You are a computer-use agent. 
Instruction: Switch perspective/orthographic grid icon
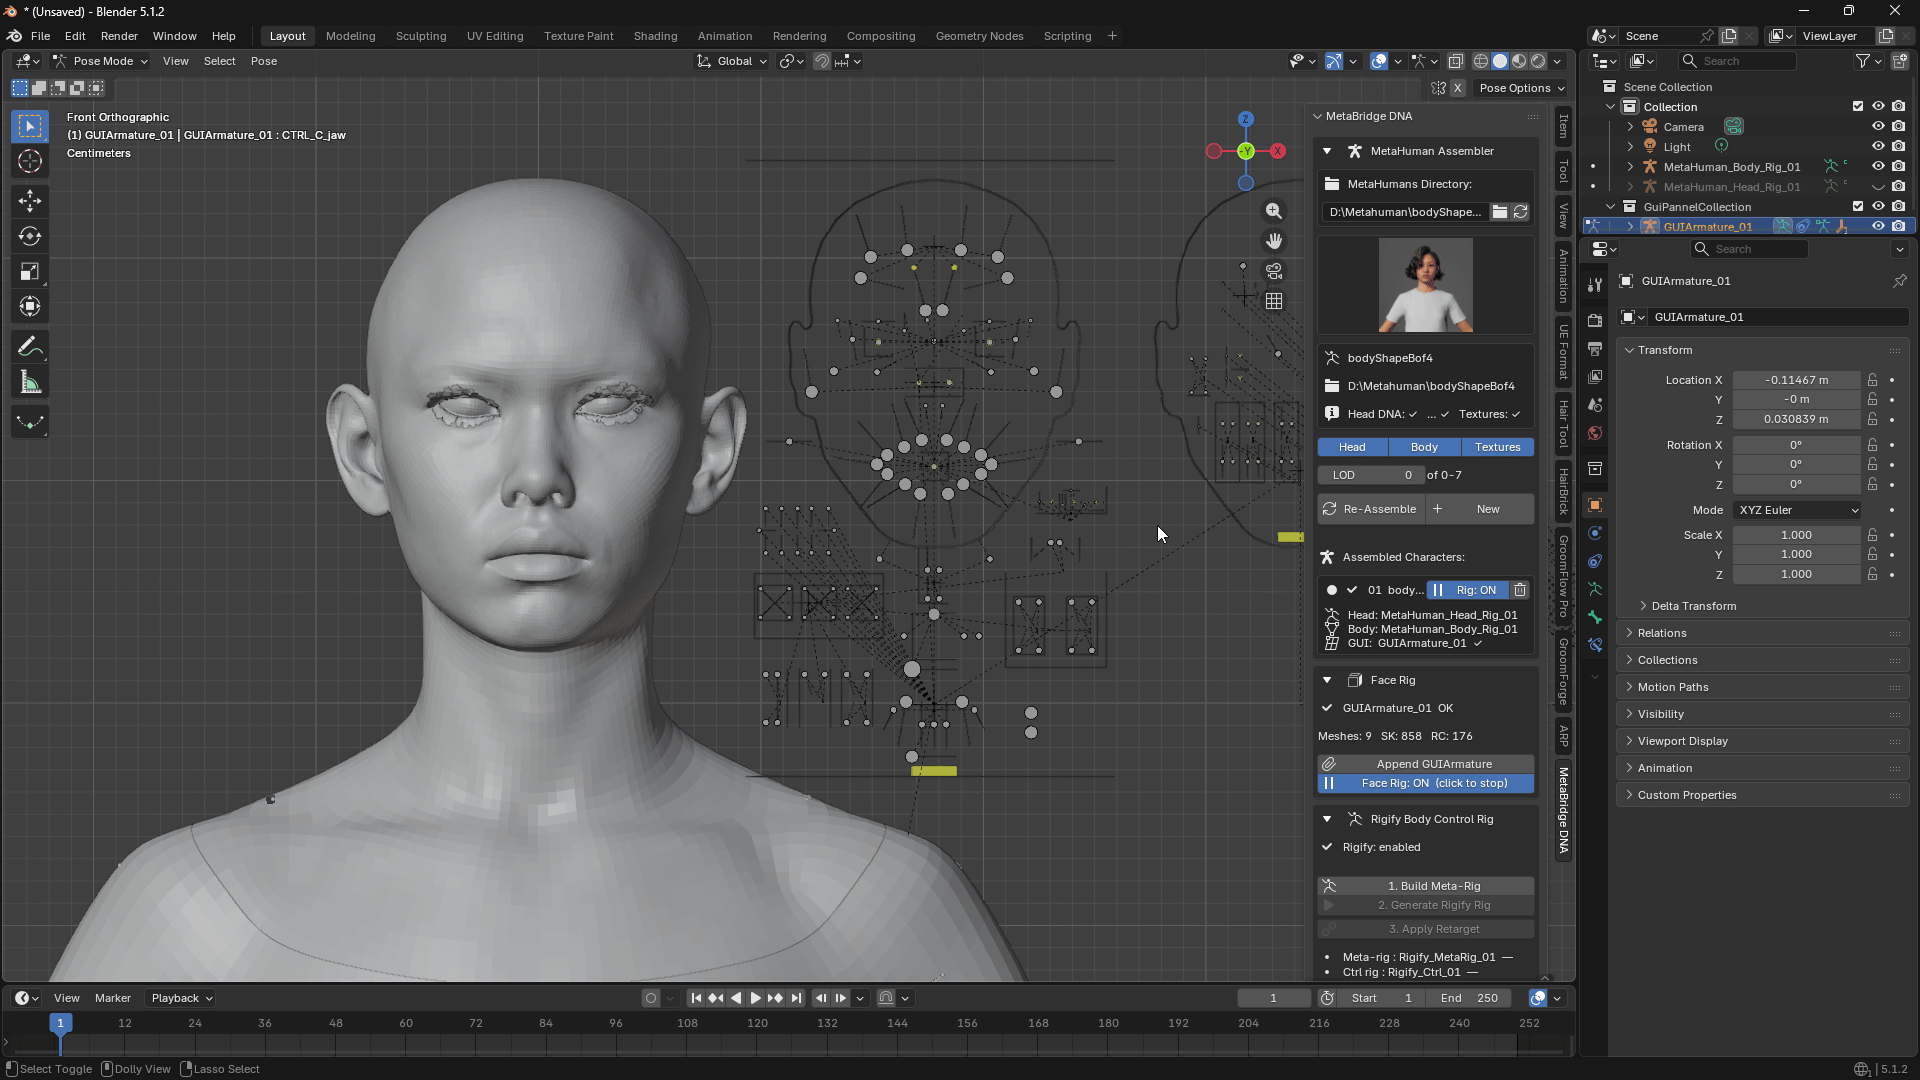(1274, 301)
